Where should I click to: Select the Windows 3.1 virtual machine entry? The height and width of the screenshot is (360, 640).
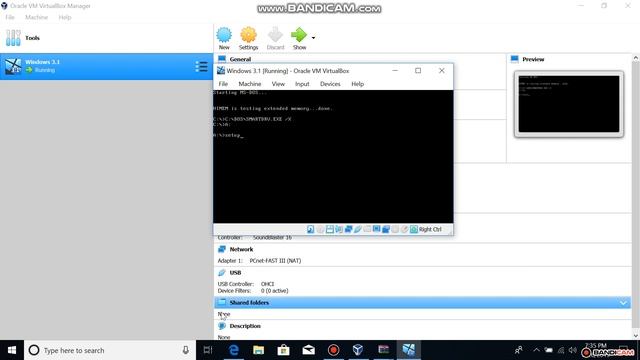coord(106,66)
